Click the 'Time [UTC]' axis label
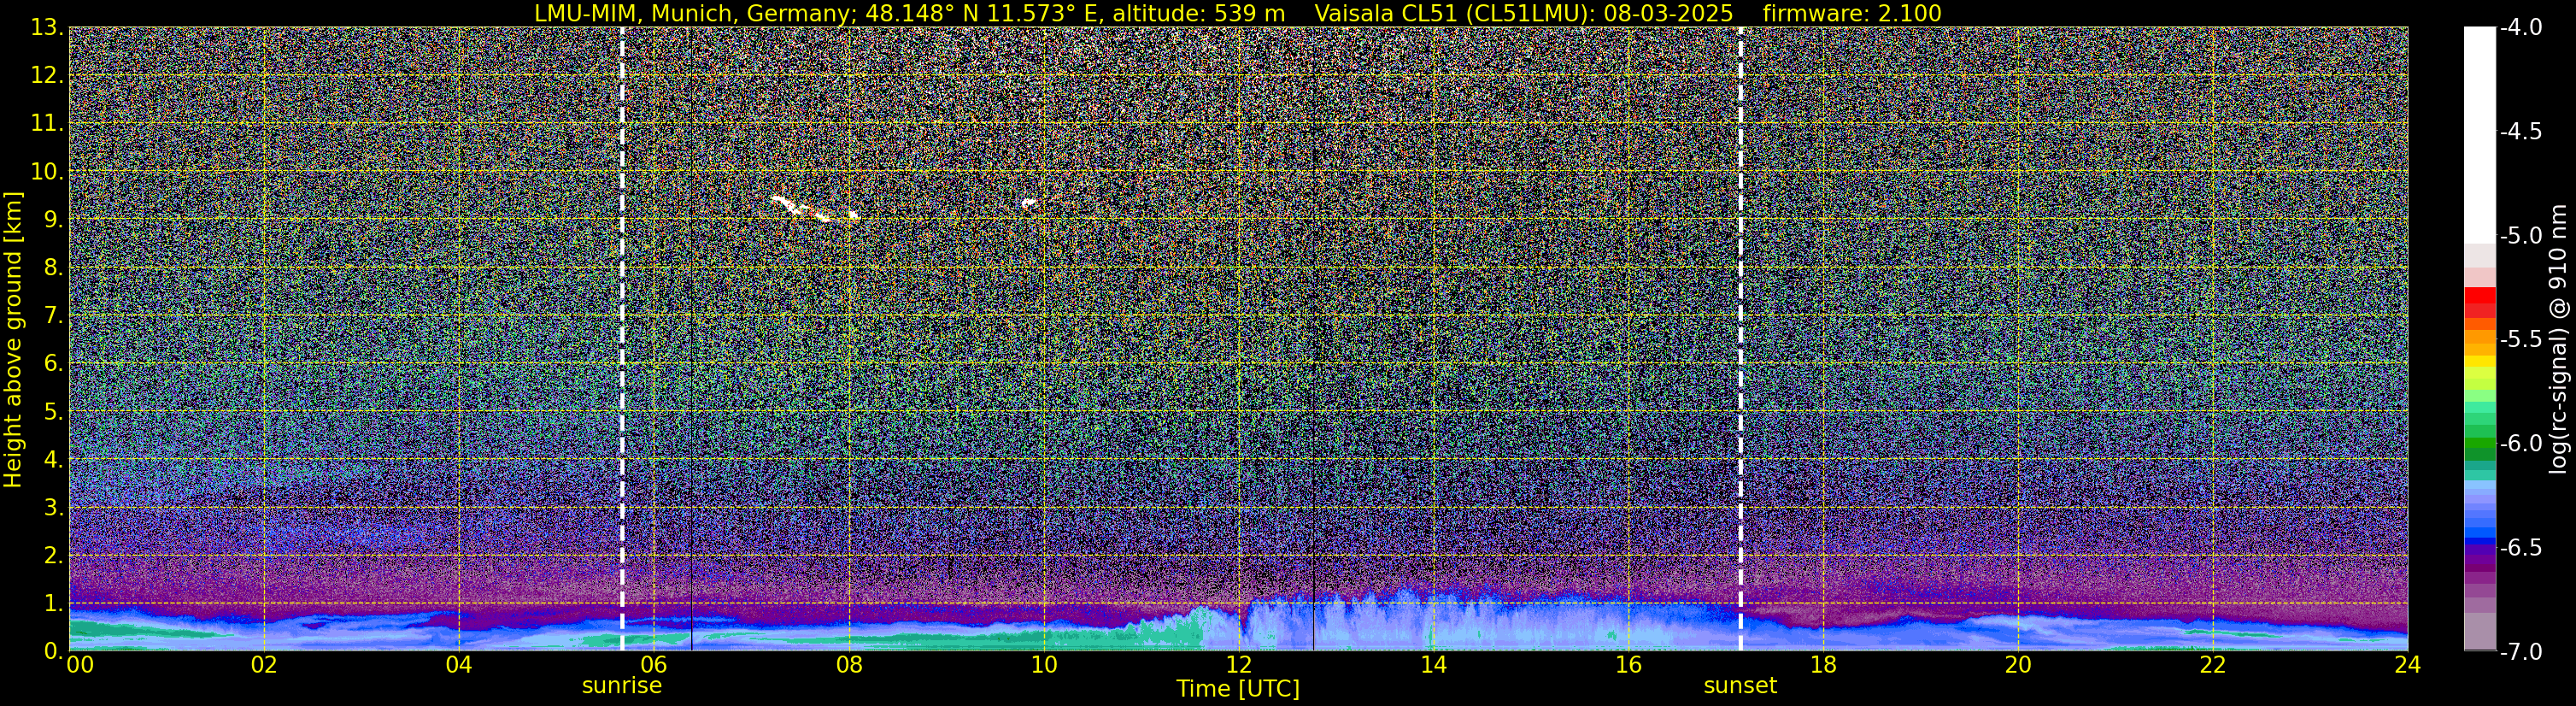The height and width of the screenshot is (706, 2576). (1238, 689)
